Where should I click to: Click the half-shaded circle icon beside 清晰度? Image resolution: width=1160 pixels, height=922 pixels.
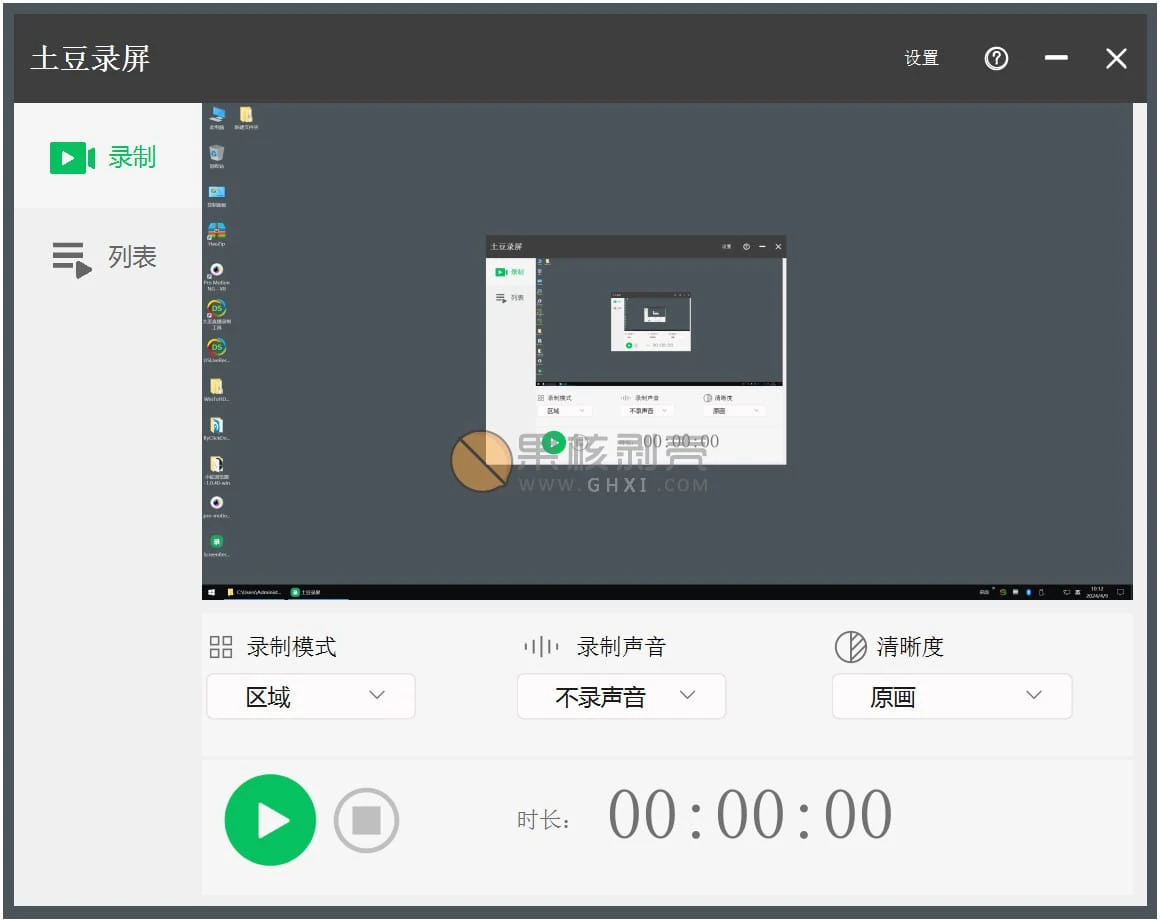click(850, 647)
